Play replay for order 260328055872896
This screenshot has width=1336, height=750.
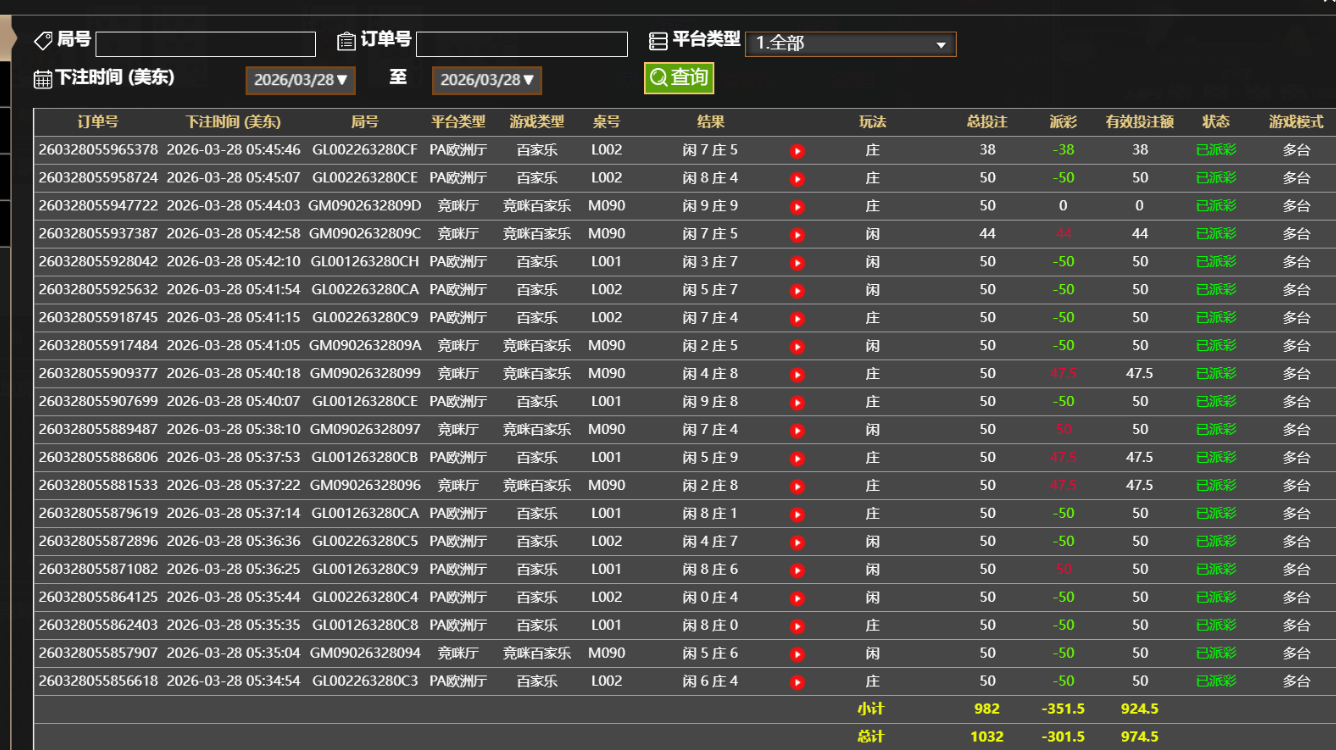click(797, 543)
